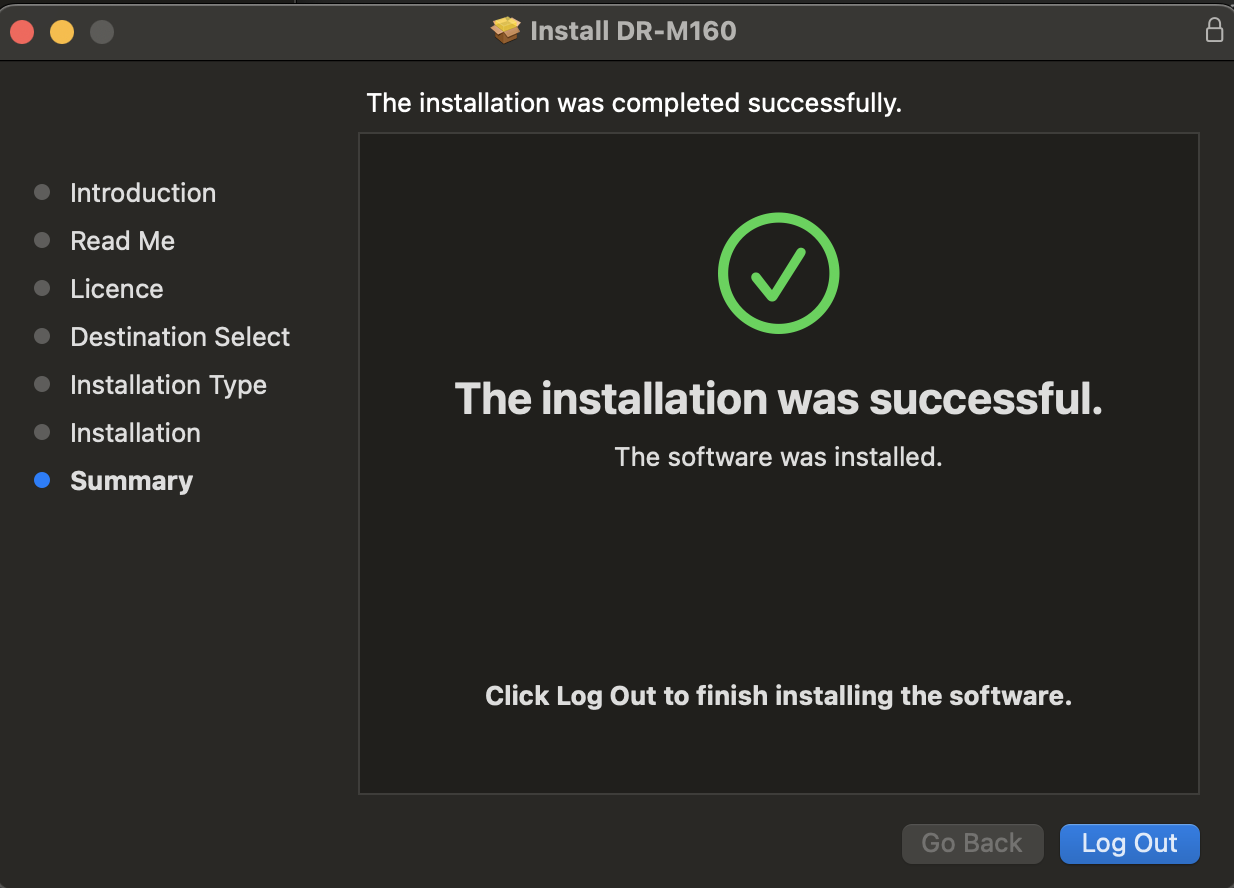Click the Install DR-M160 window title
1234x888 pixels.
635,30
